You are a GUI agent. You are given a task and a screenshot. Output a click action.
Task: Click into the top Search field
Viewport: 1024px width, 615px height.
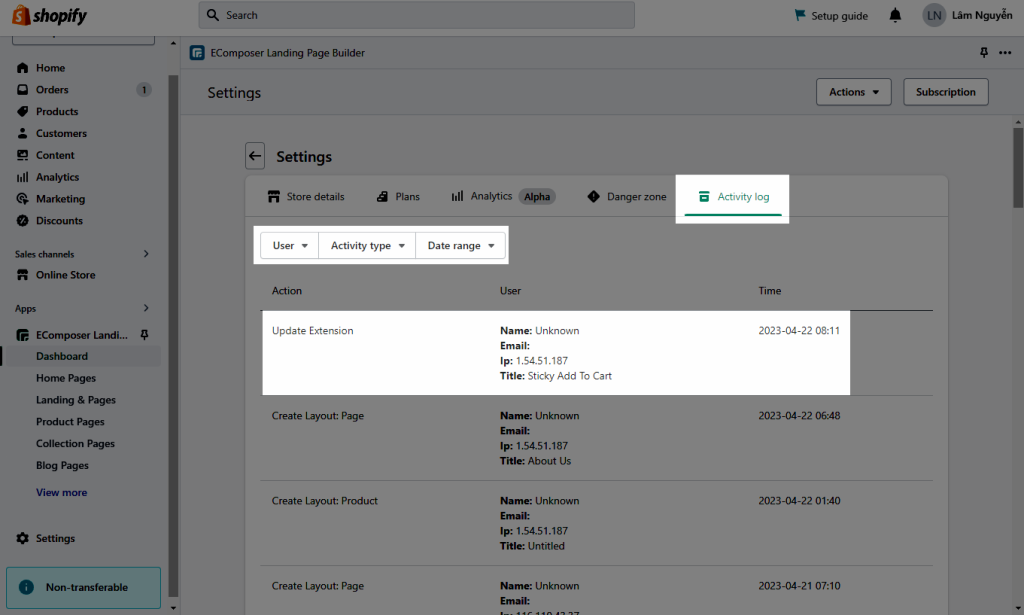click(417, 15)
